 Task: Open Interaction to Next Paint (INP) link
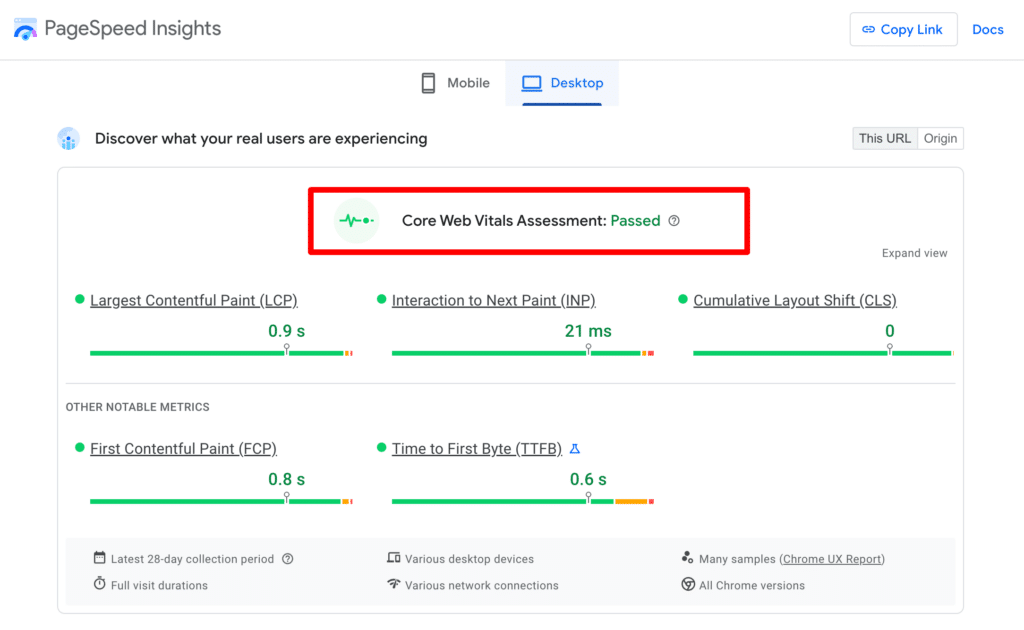coord(494,300)
